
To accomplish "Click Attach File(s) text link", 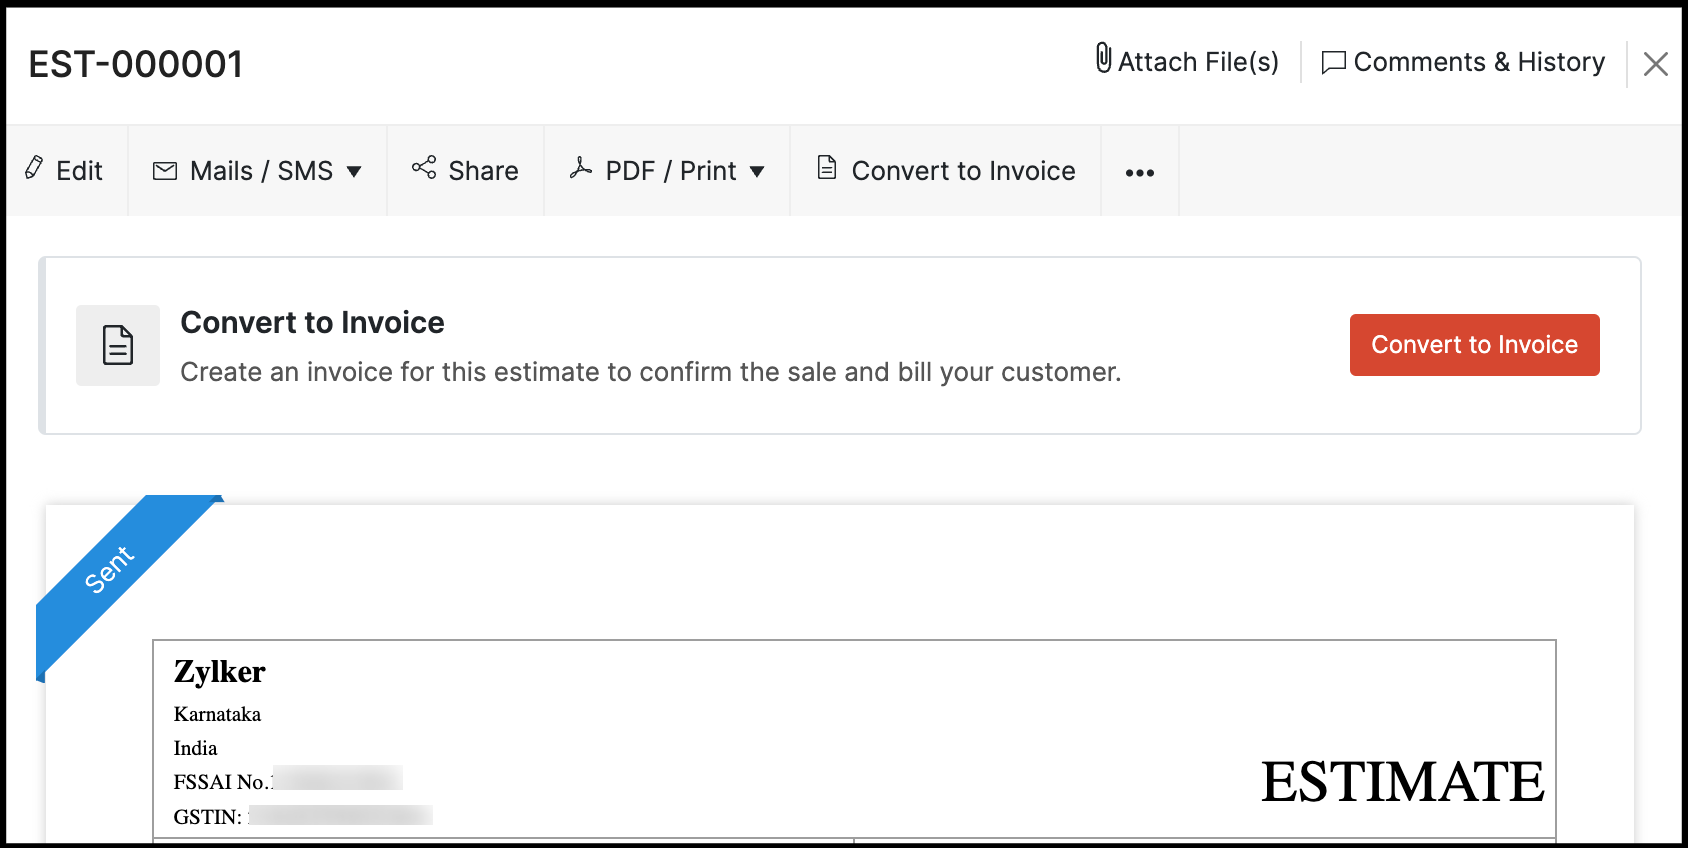I will point(1198,62).
